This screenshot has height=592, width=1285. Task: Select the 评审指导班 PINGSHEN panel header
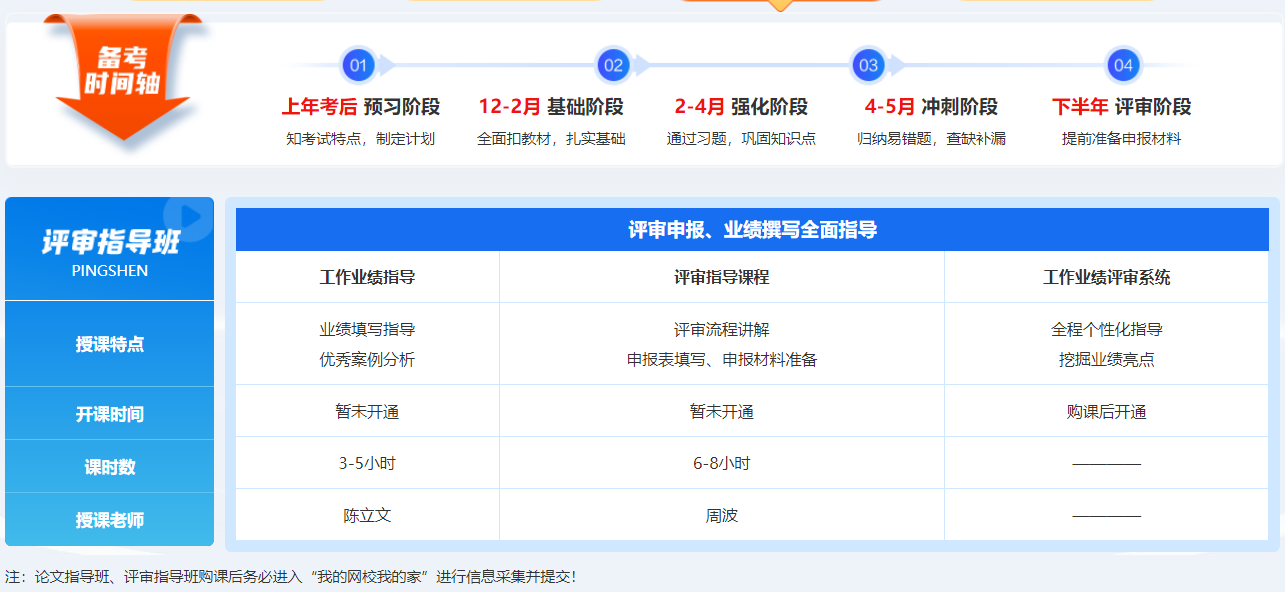(110, 250)
